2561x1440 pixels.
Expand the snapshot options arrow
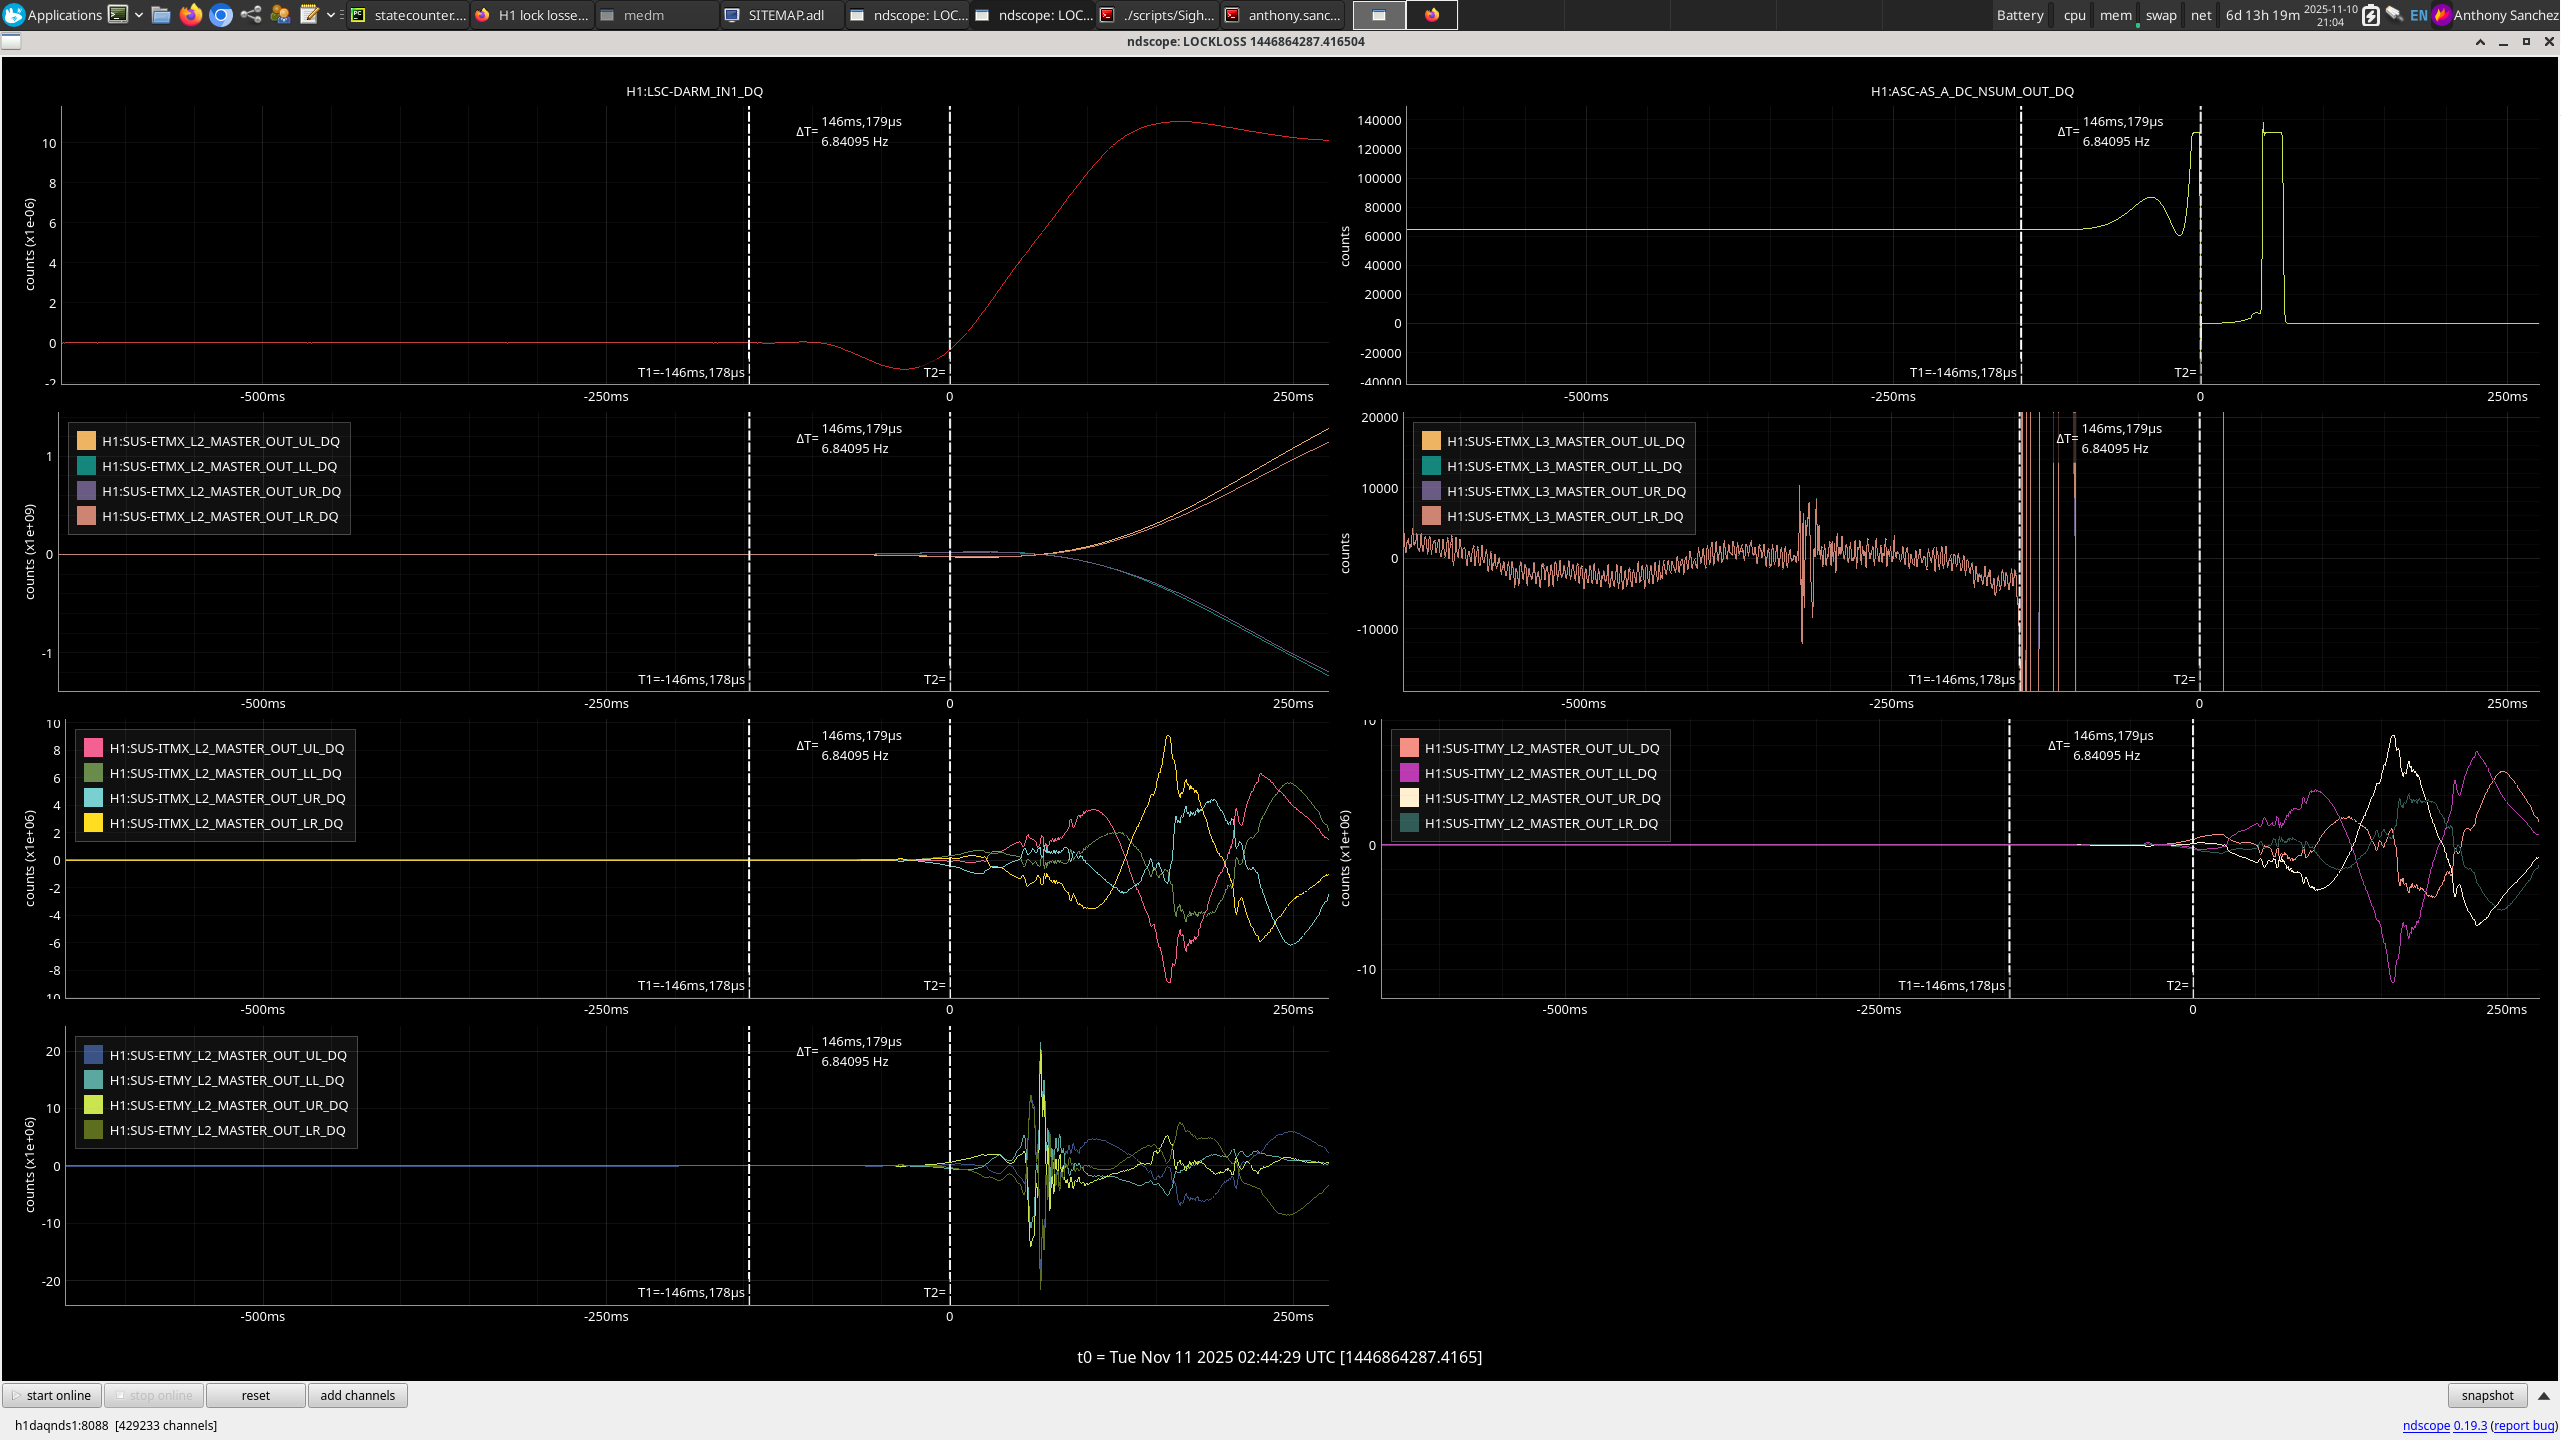[2543, 1395]
